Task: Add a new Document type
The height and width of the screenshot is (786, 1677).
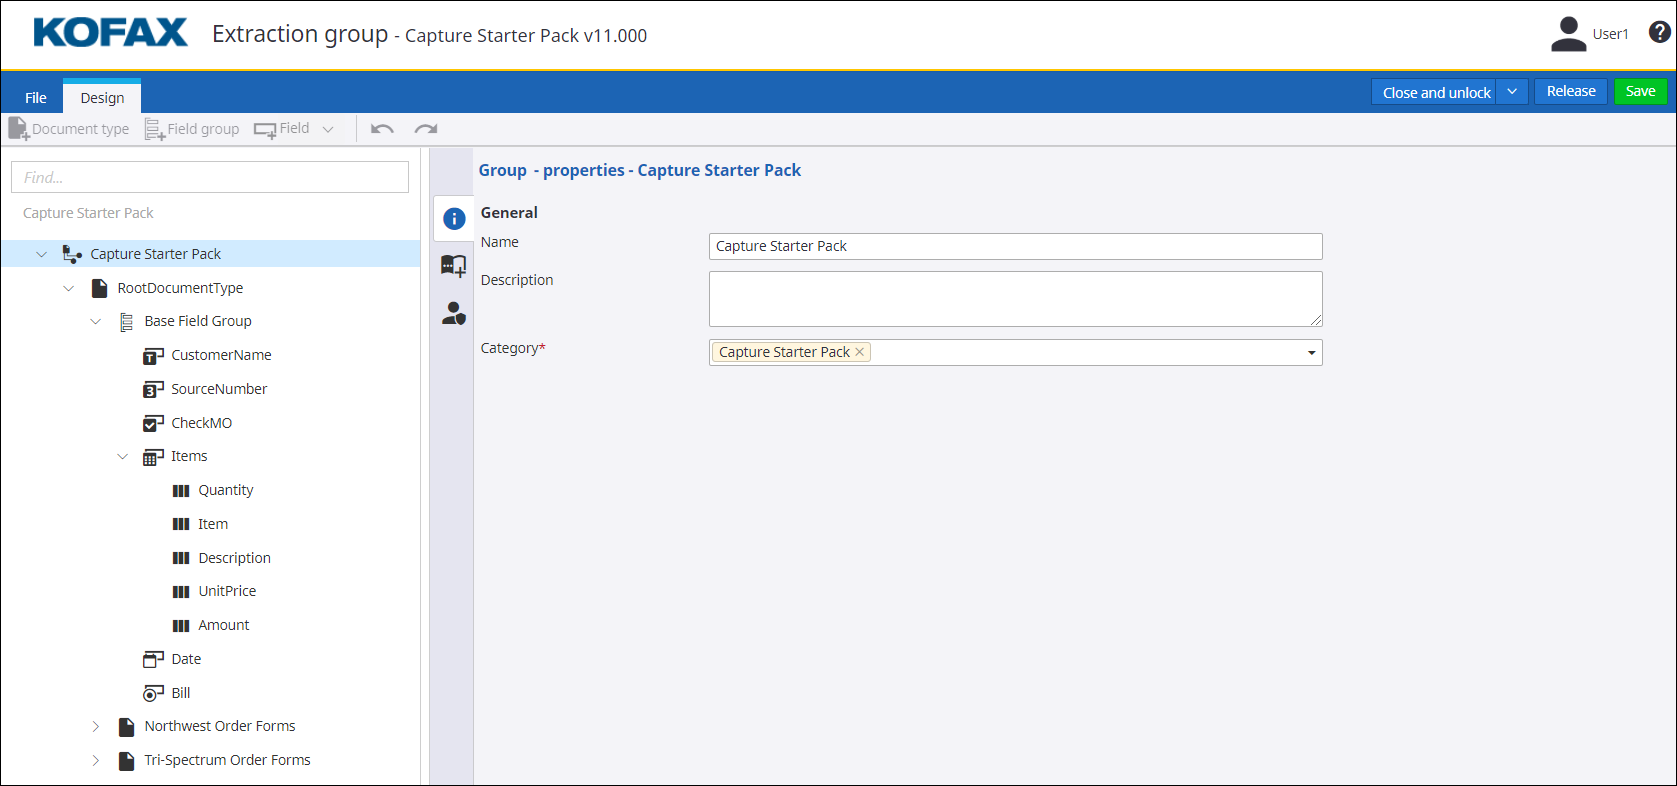Action: [69, 129]
